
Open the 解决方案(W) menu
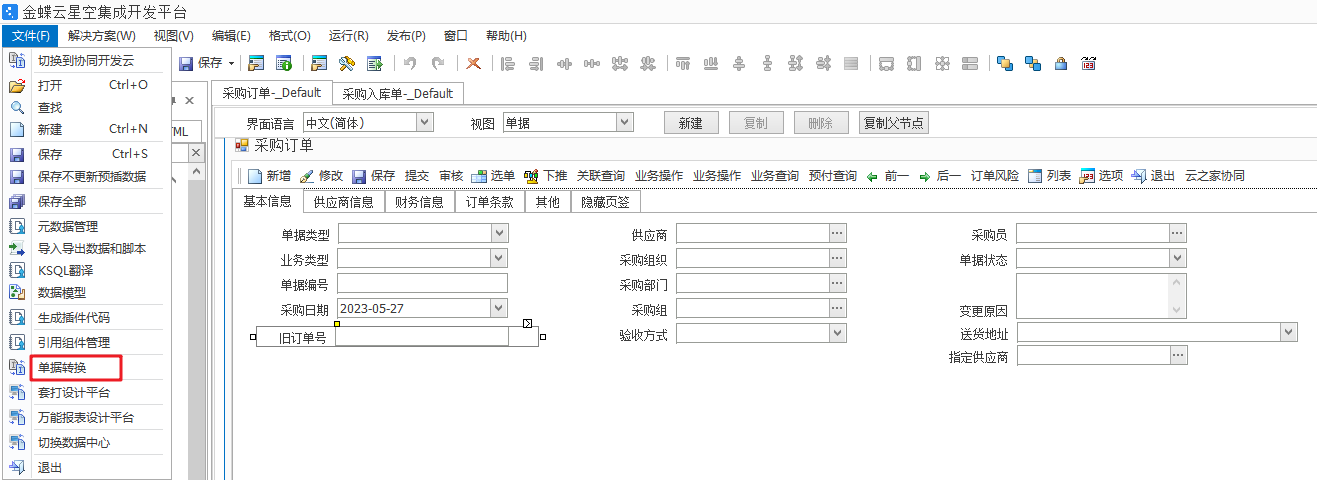point(102,35)
